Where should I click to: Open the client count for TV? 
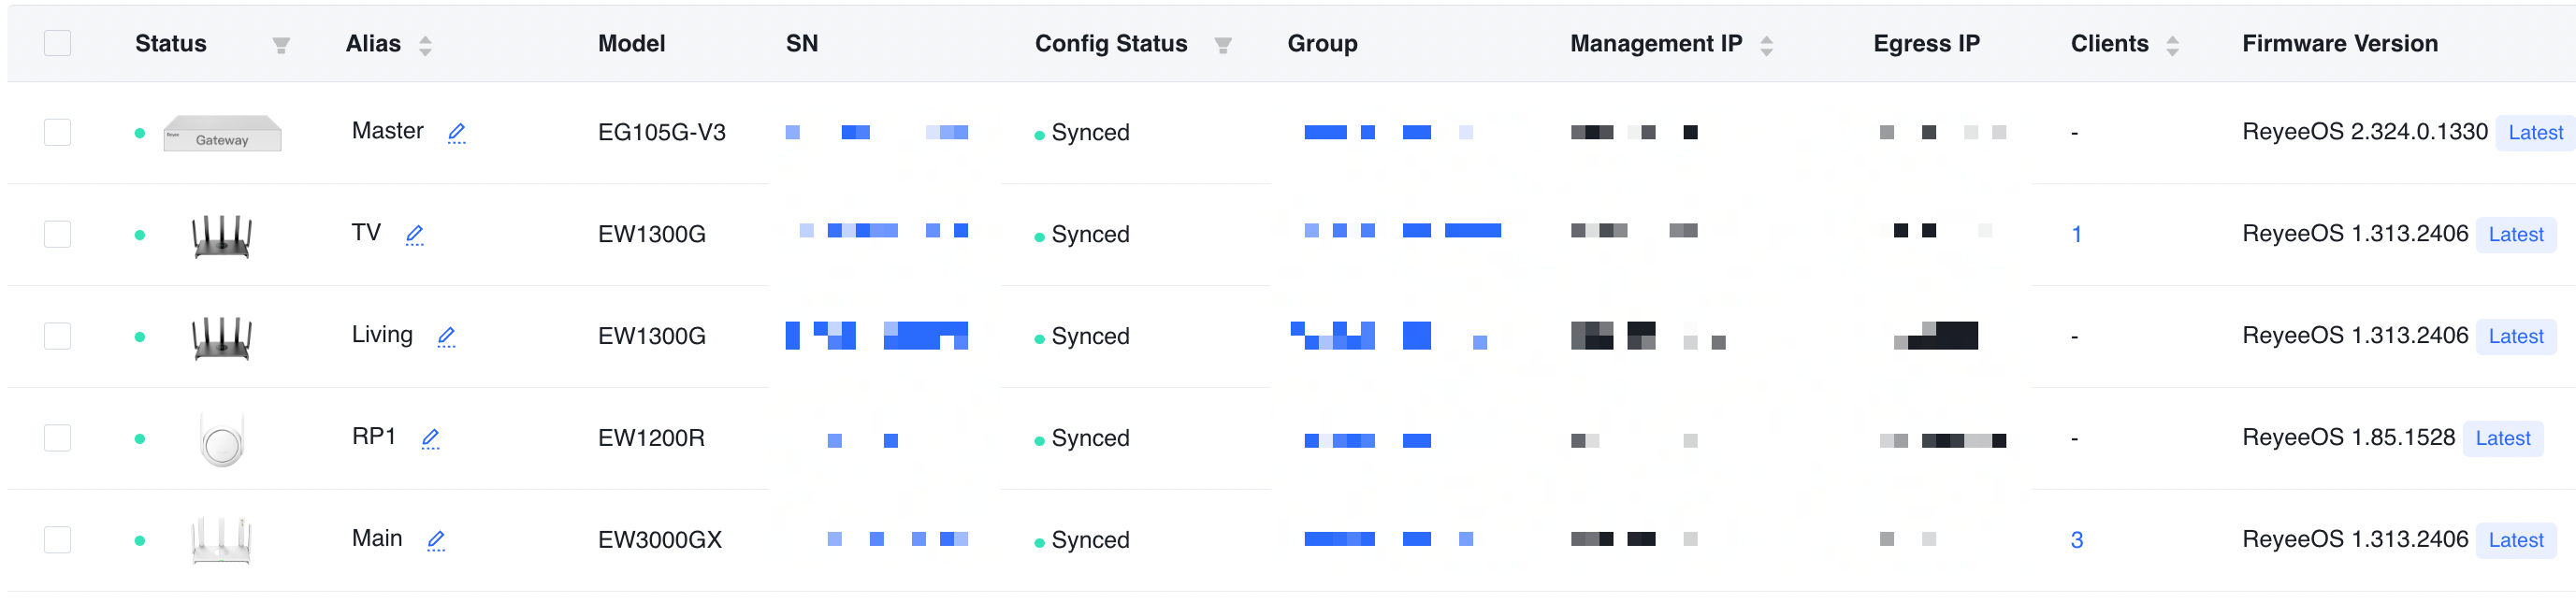[2077, 235]
